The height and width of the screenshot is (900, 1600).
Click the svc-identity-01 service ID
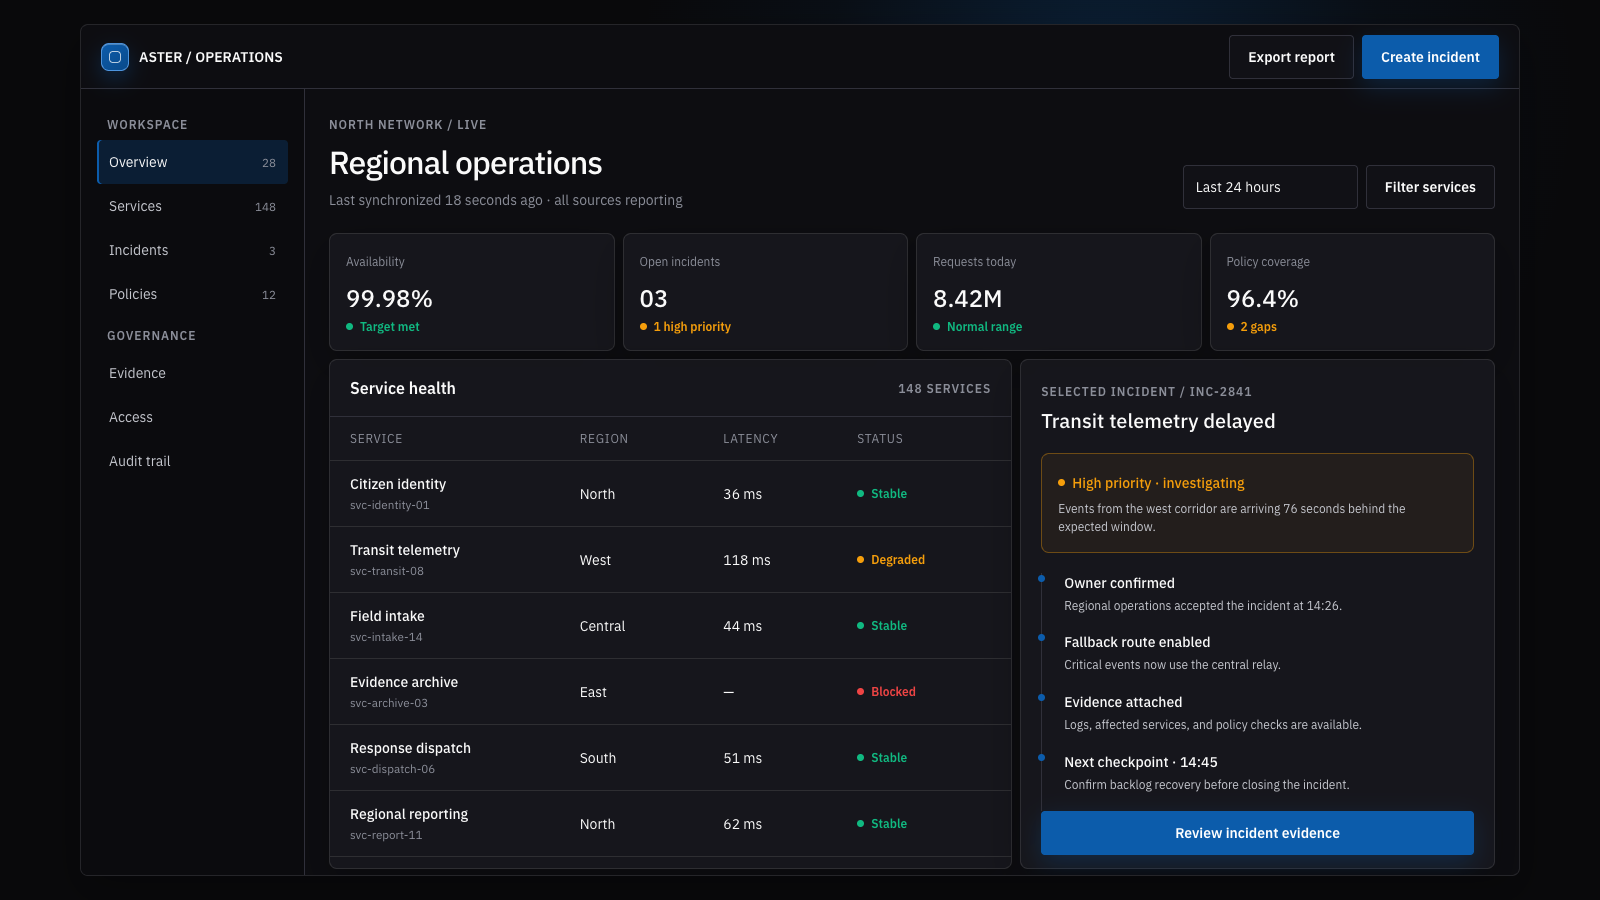point(390,505)
